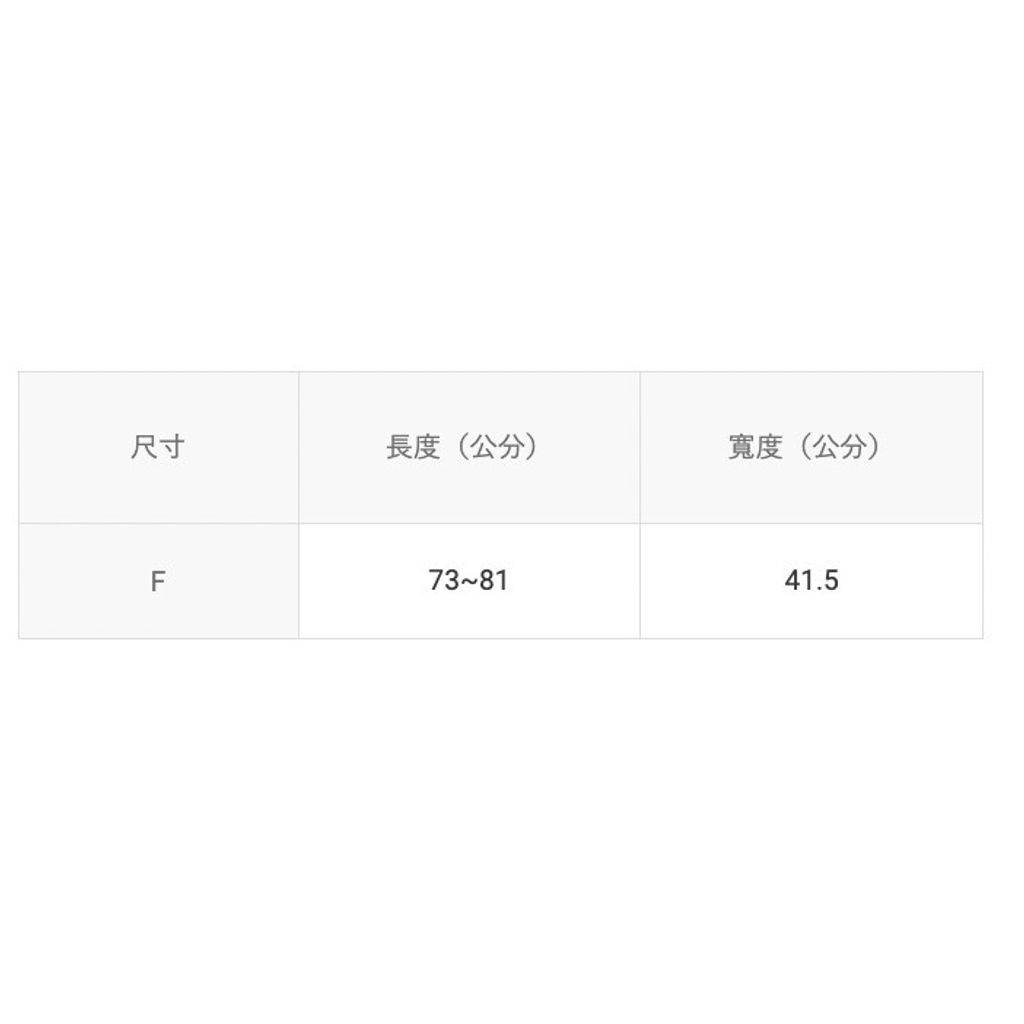Click the character 長 in length header
1024x1024 pixels.
400,447
